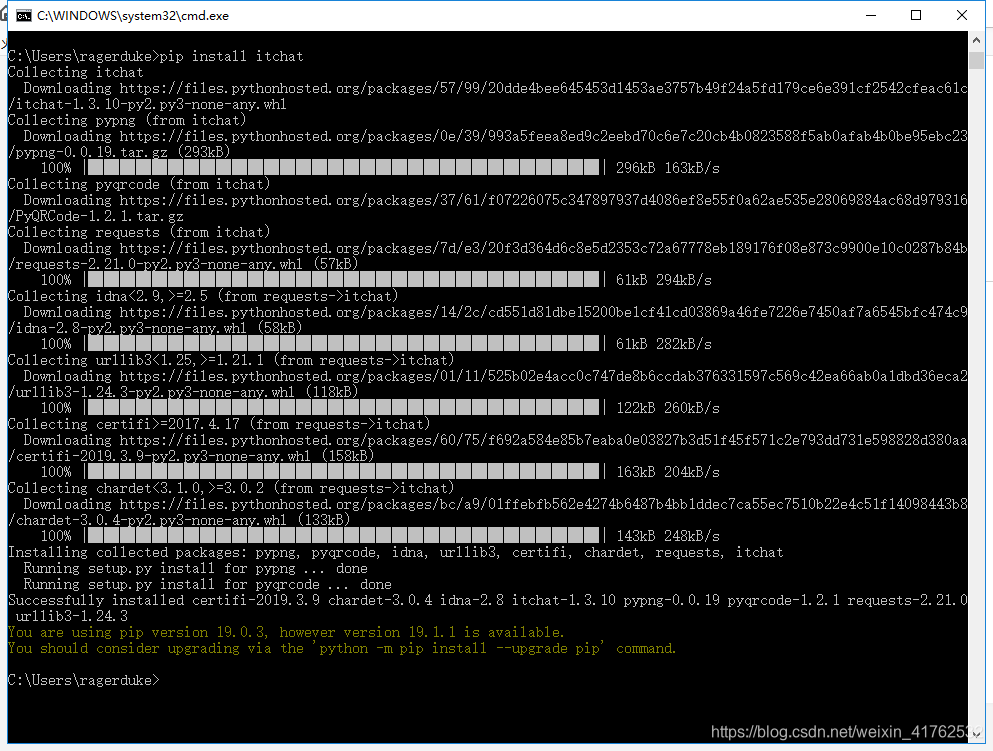993x751 pixels.
Task: Click the 'Collecting idna<2.9,>=2.5' line
Action: click(203, 296)
